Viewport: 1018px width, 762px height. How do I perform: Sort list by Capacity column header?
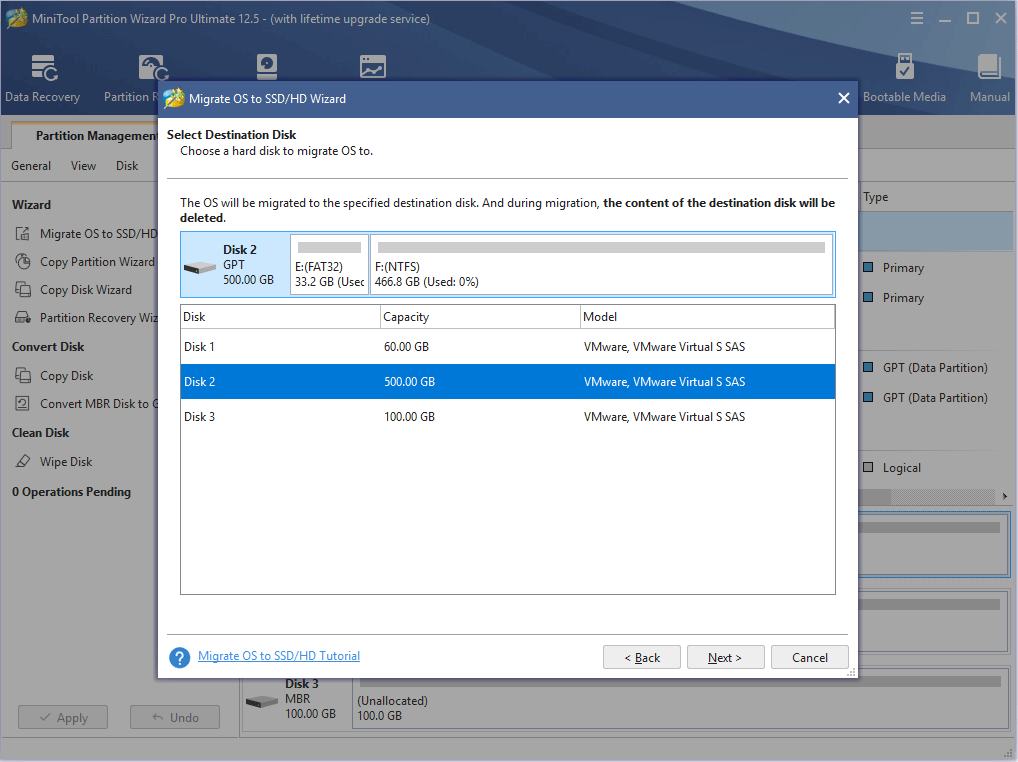pos(480,317)
